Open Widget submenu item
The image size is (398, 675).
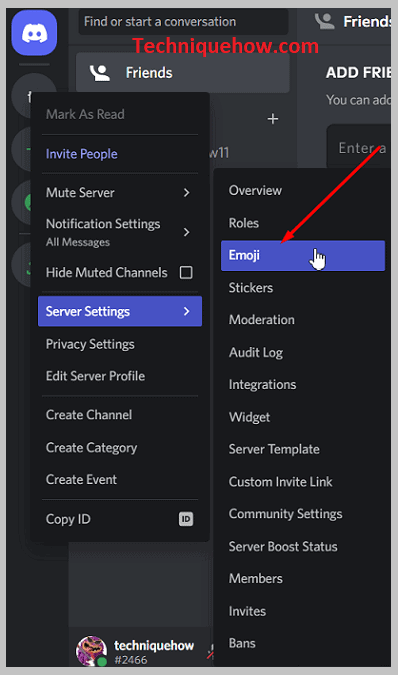[302, 417]
